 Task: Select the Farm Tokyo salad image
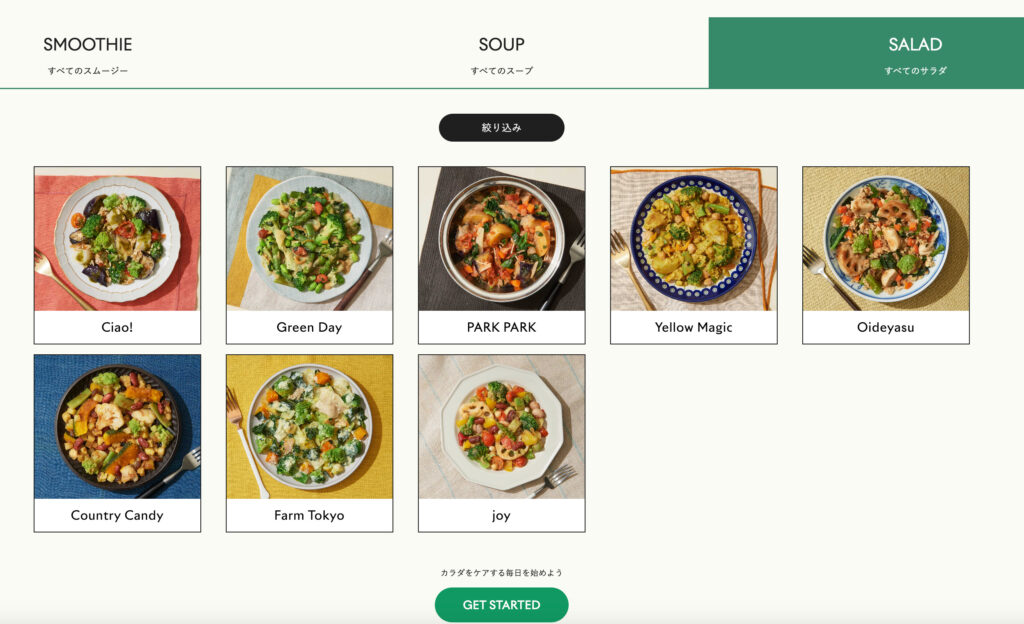click(309, 427)
